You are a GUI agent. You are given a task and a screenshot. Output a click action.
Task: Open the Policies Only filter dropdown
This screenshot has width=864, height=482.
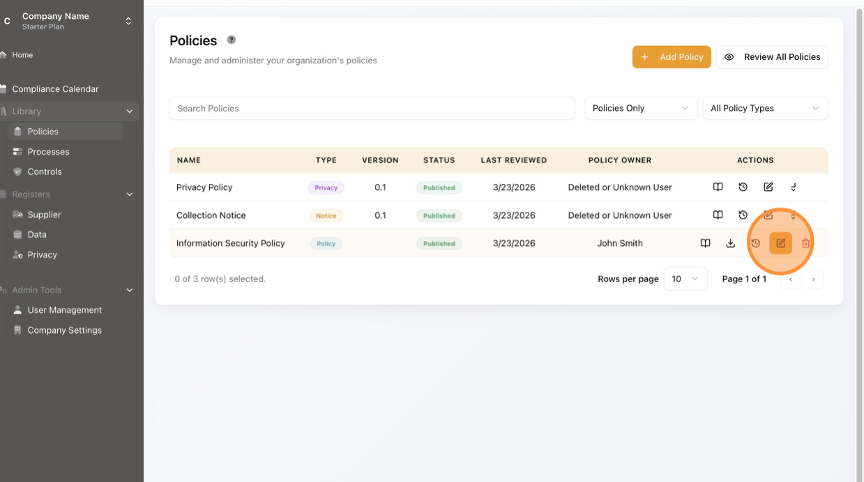[641, 108]
